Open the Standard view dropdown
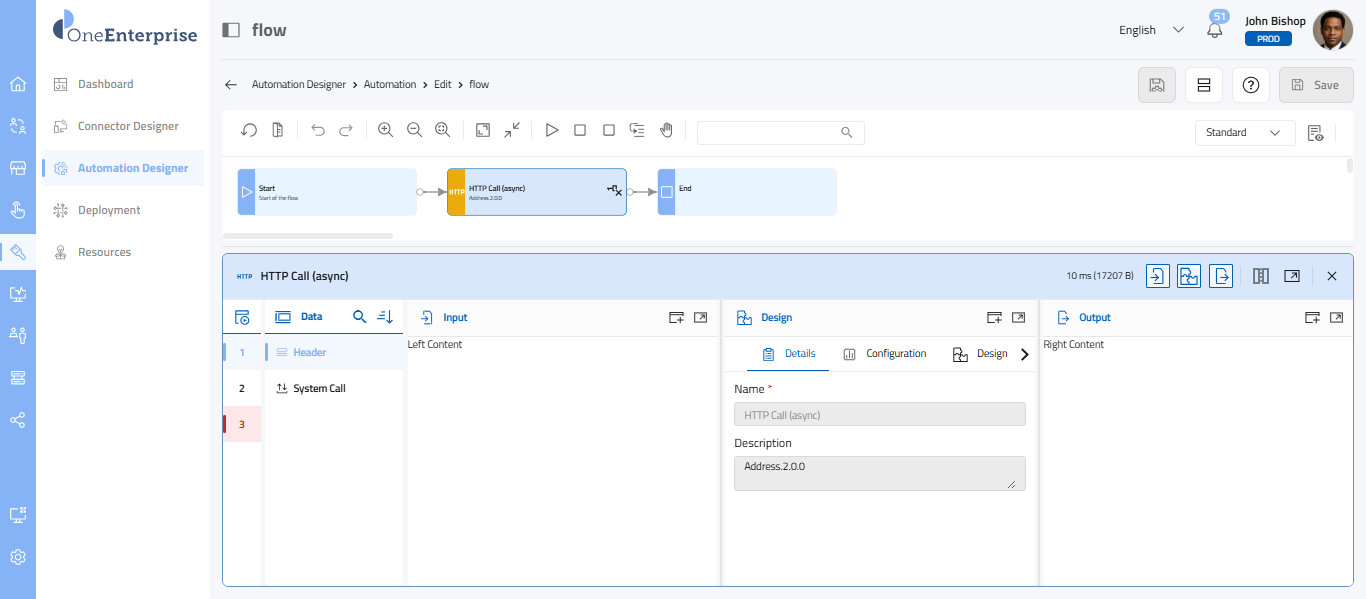The image size is (1366, 599). coord(1244,132)
